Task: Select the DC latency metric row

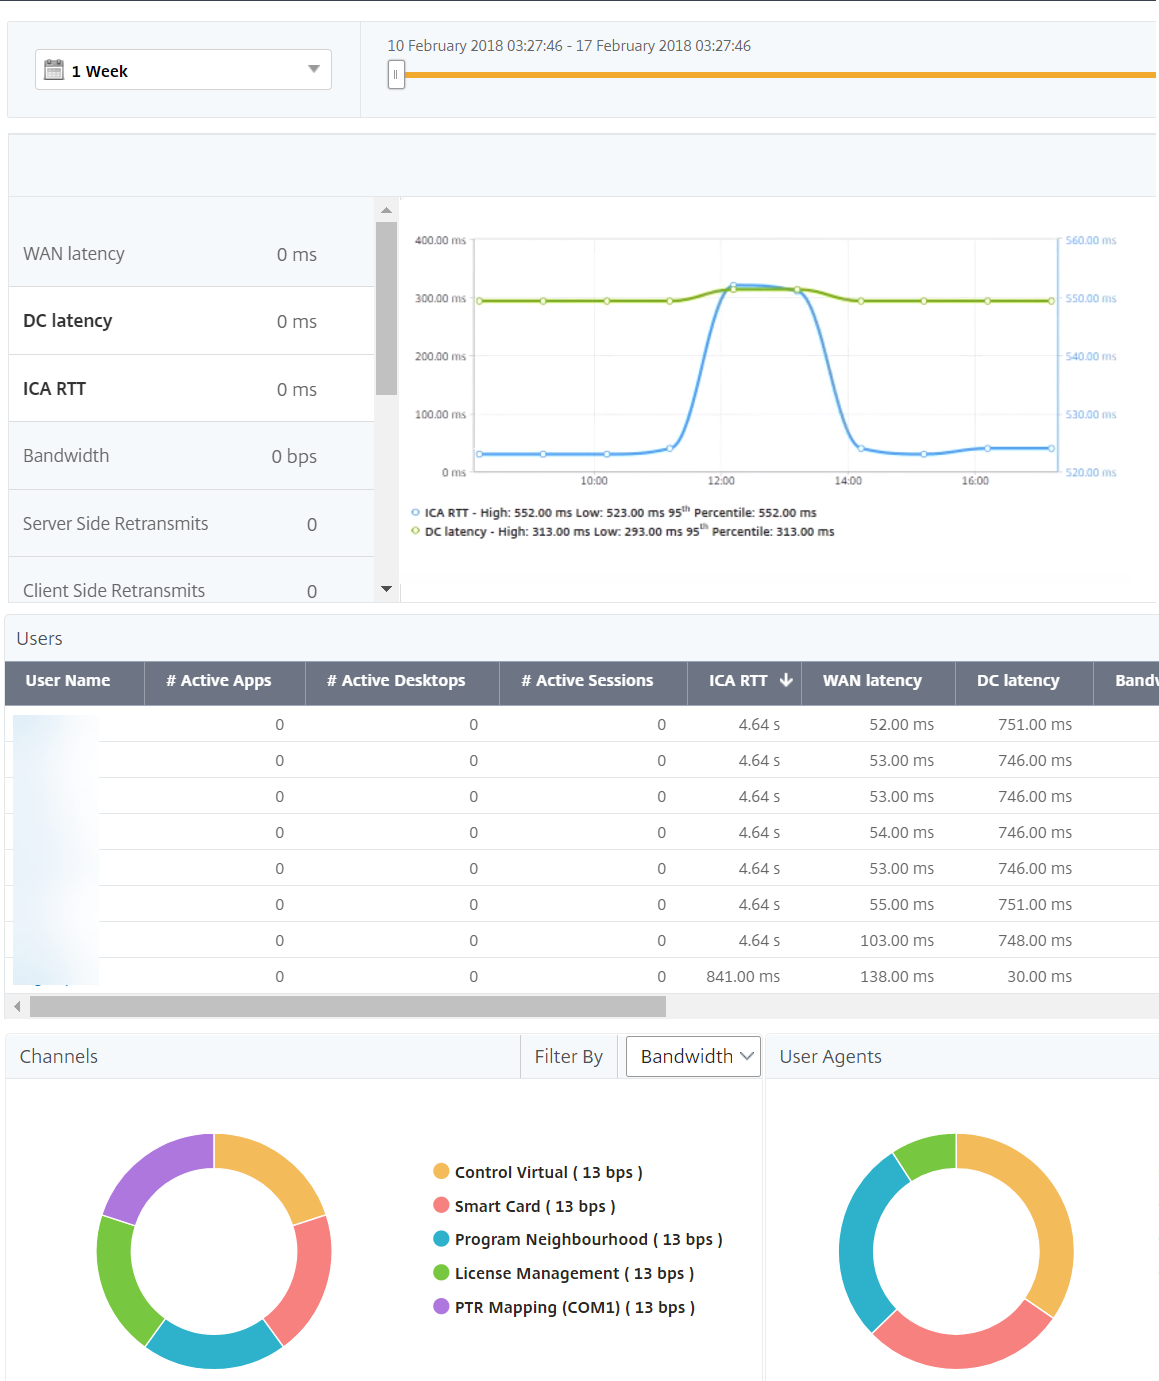Action: pyautogui.click(x=191, y=321)
